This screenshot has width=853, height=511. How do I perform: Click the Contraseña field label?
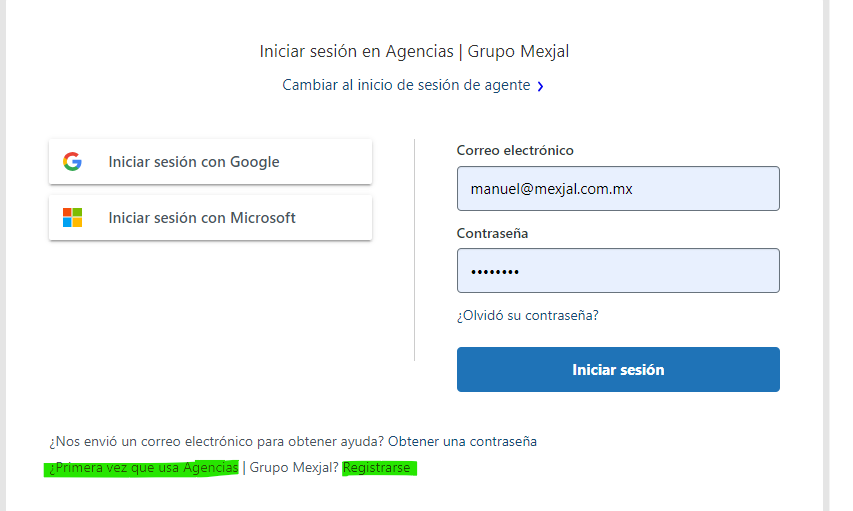pos(492,233)
